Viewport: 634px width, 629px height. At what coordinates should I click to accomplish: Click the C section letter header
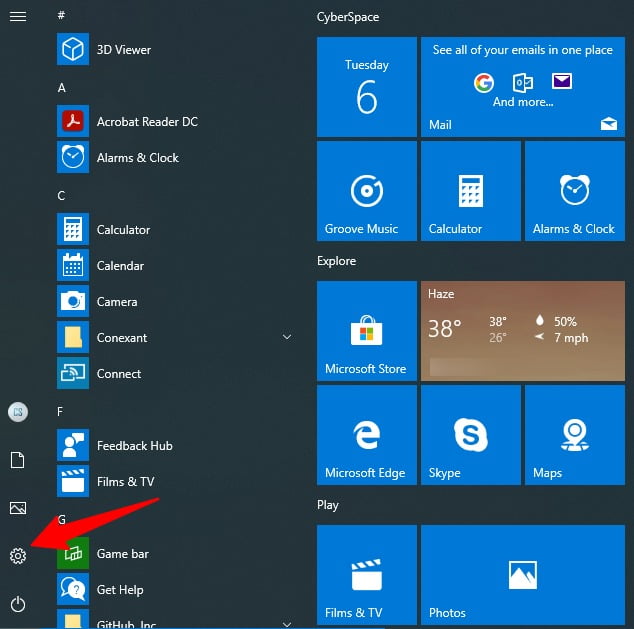click(x=61, y=195)
